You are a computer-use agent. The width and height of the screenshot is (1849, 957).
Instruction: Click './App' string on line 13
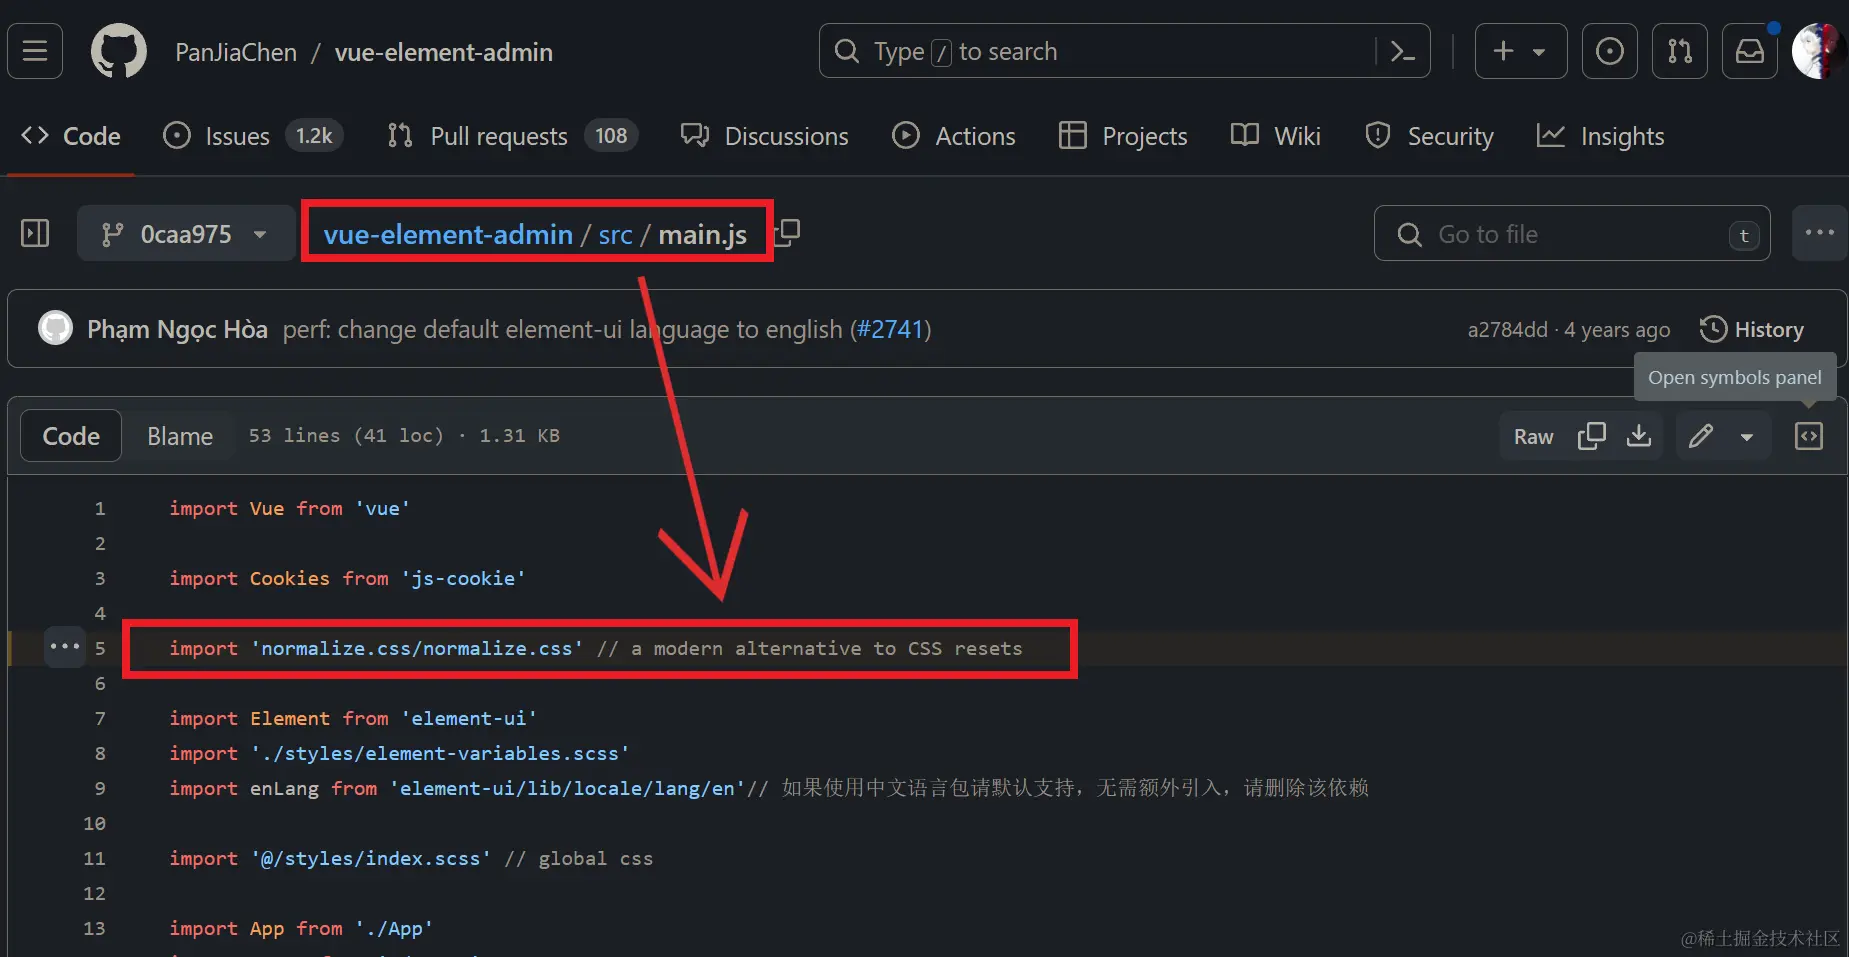pyautogui.click(x=394, y=928)
